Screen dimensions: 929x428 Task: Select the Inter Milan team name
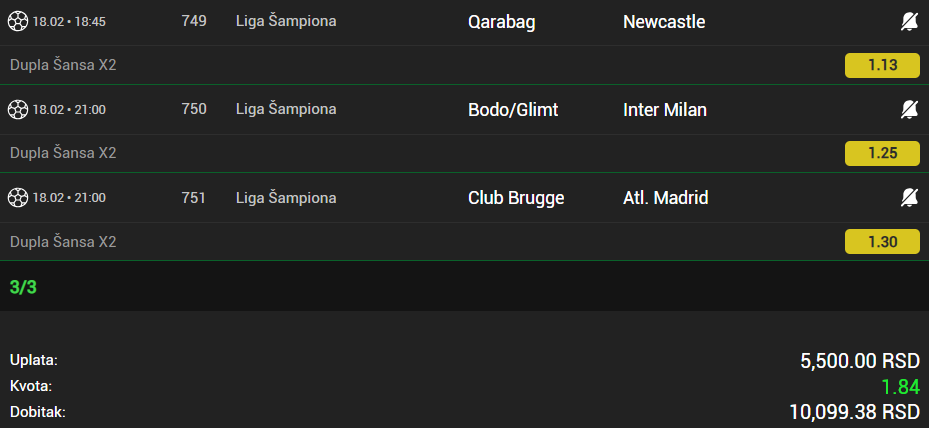(x=664, y=109)
